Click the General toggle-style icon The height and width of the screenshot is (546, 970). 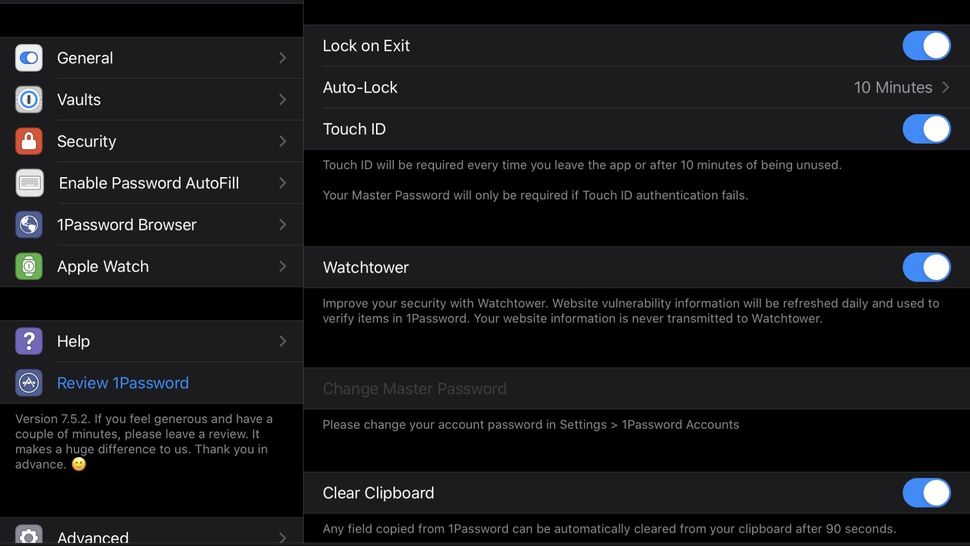29,58
